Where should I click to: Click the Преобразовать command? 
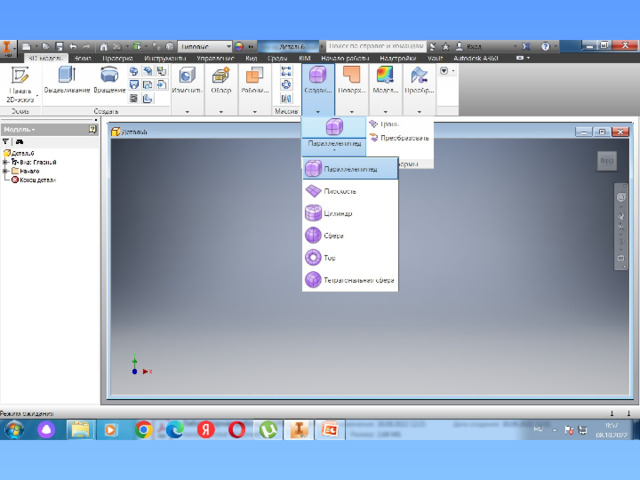pyautogui.click(x=402, y=137)
